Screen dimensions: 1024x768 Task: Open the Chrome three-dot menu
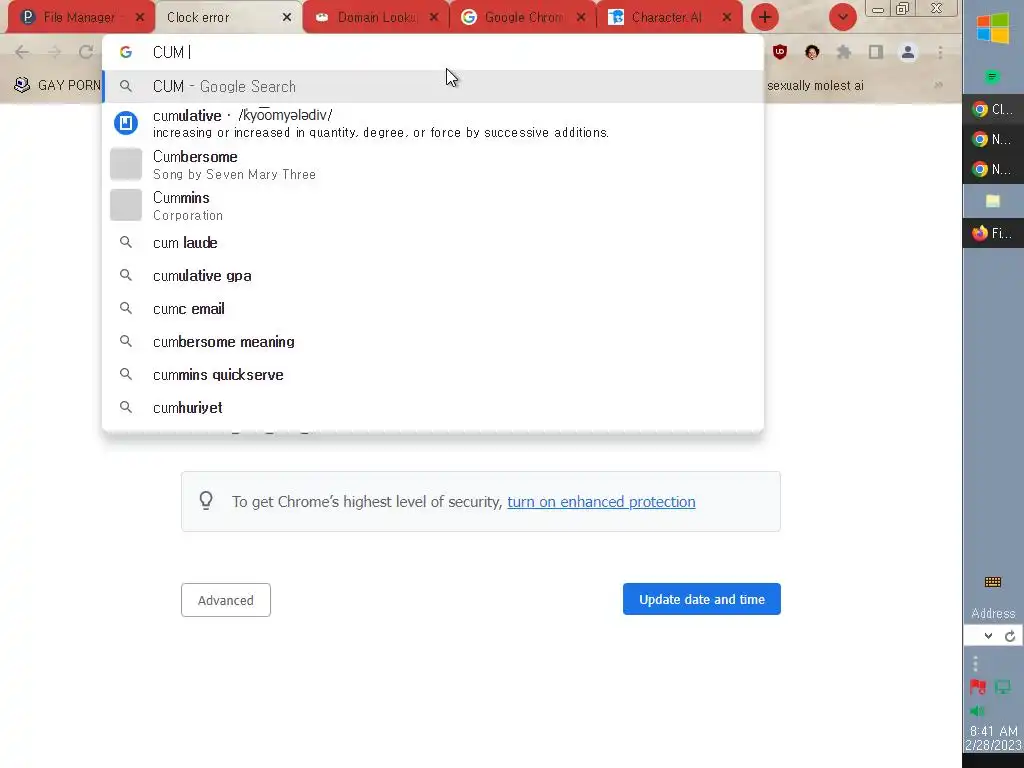click(940, 52)
